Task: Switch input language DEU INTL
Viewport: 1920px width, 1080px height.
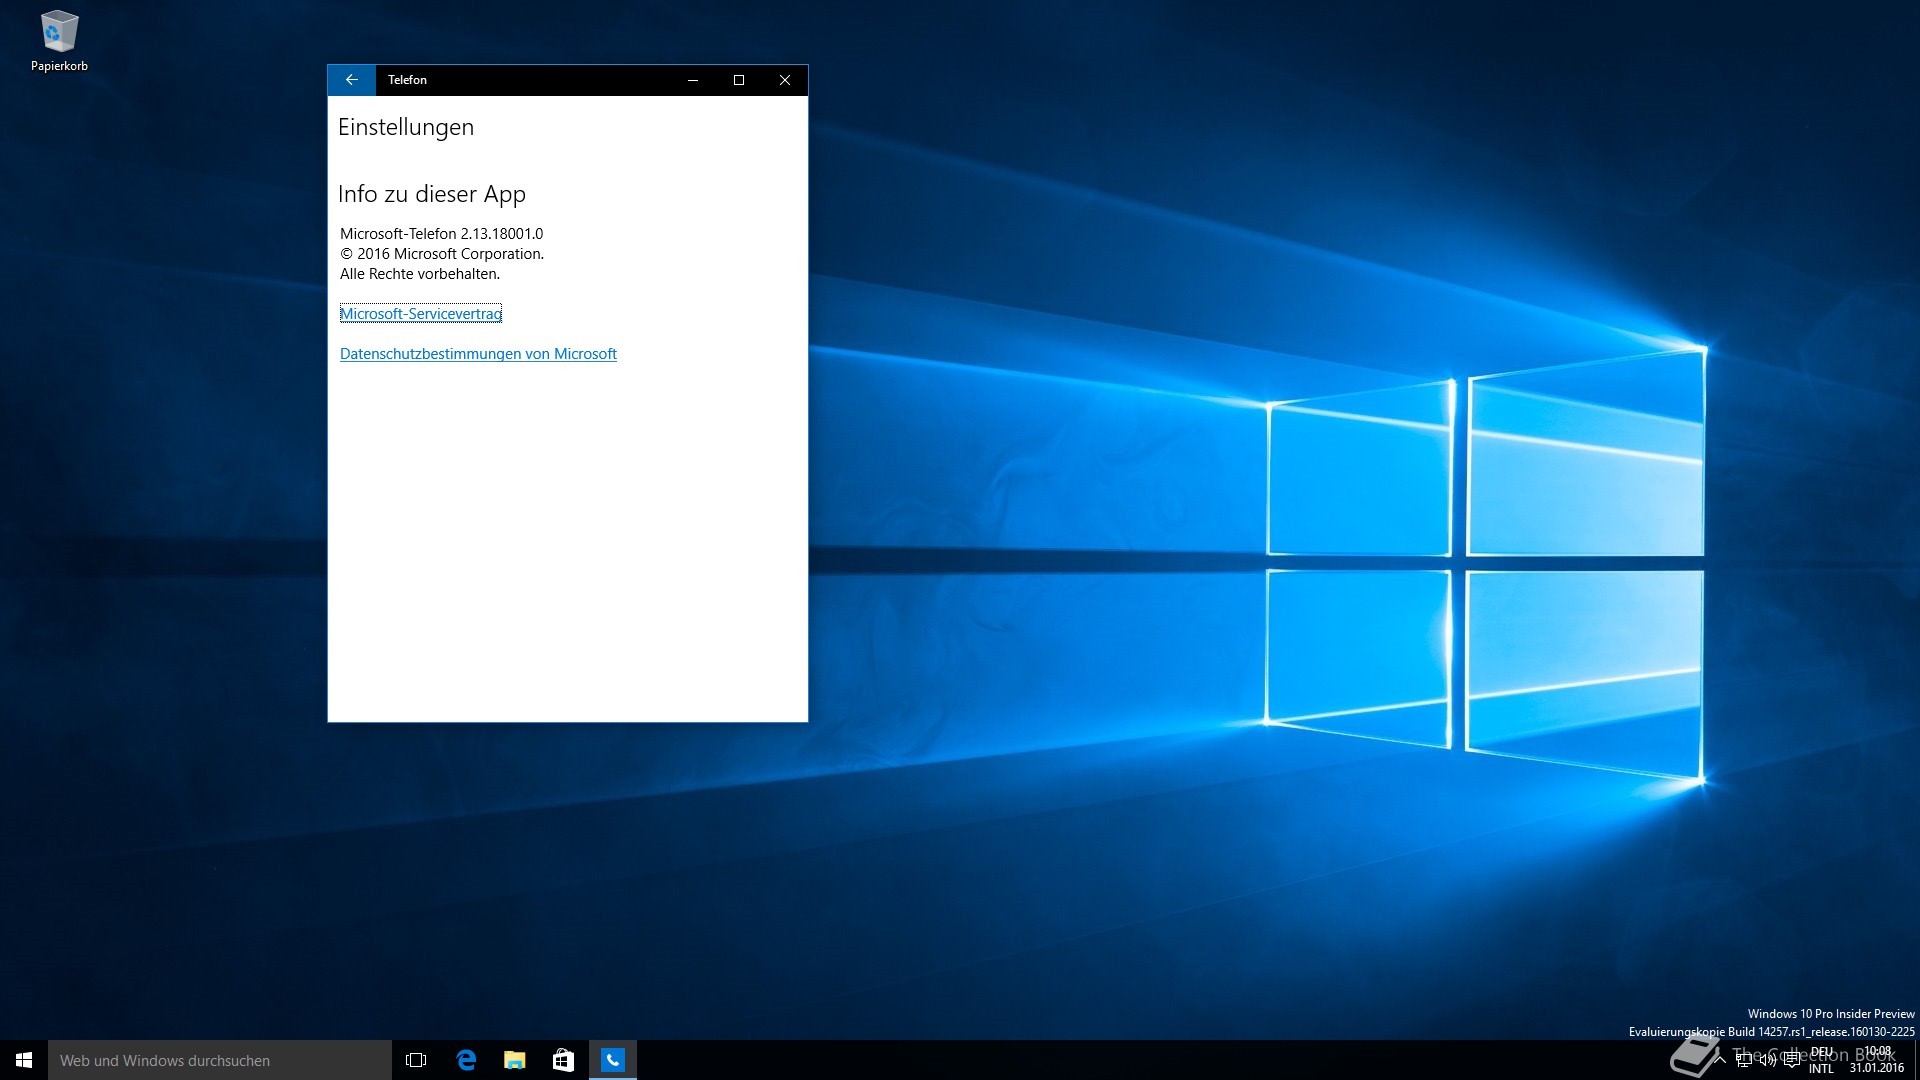Action: tap(1821, 1060)
